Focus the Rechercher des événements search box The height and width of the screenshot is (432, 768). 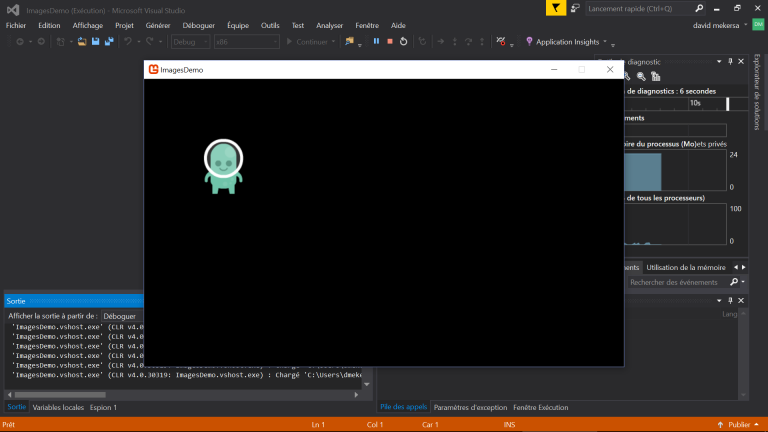click(678, 282)
